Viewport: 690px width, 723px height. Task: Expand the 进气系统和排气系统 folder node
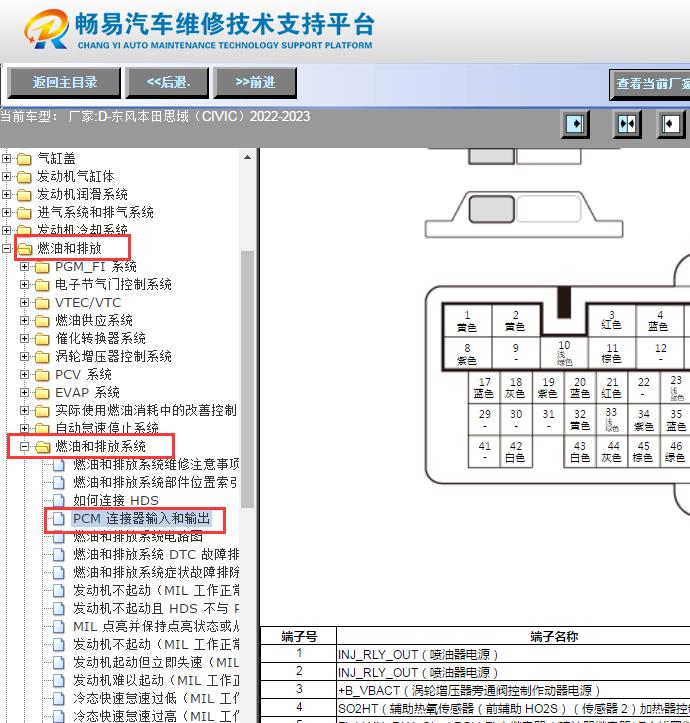pos(6,213)
